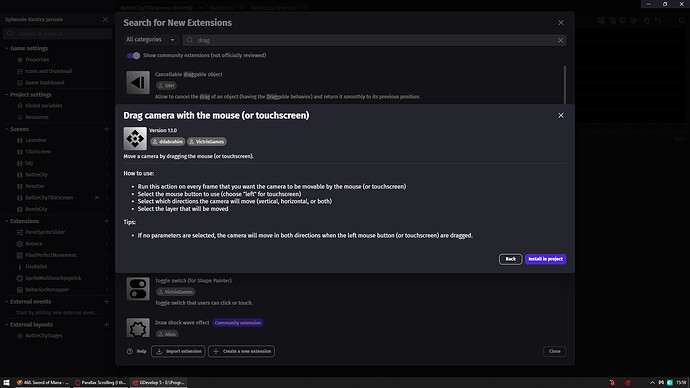Click the Close button at dialog bottom

click(554, 351)
